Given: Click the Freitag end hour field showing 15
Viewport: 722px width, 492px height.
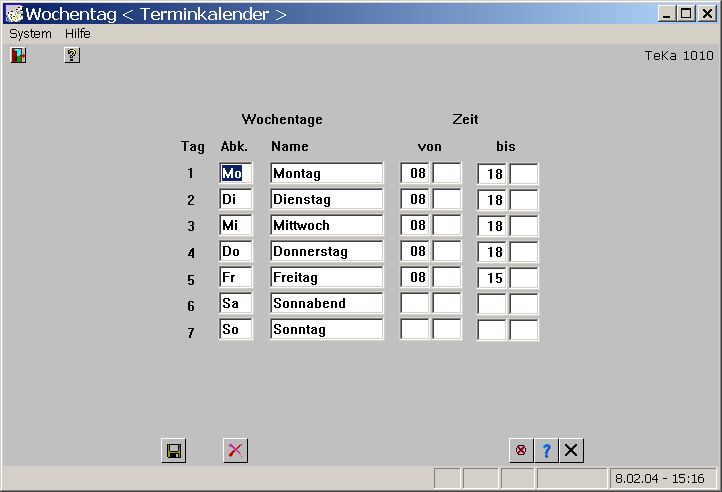Looking at the screenshot, I should tap(493, 278).
